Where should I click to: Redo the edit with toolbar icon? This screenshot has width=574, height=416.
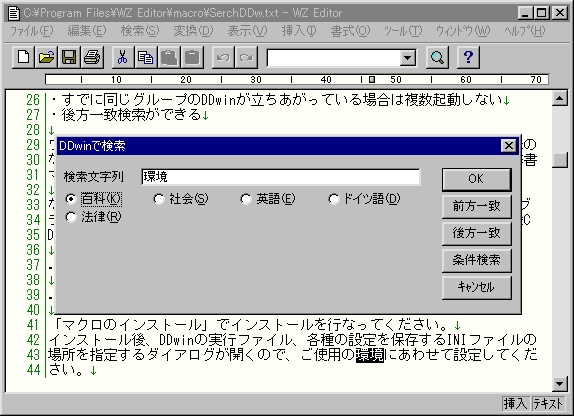pyautogui.click(x=246, y=57)
